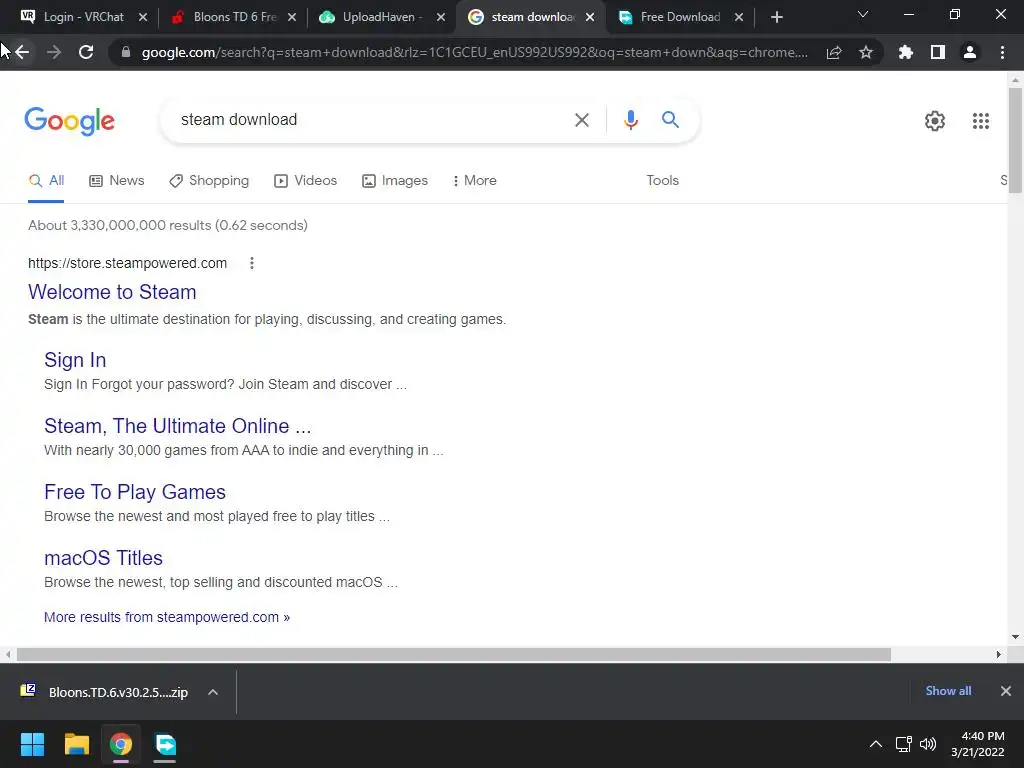Open the volume speaker icon in tray

[927, 744]
